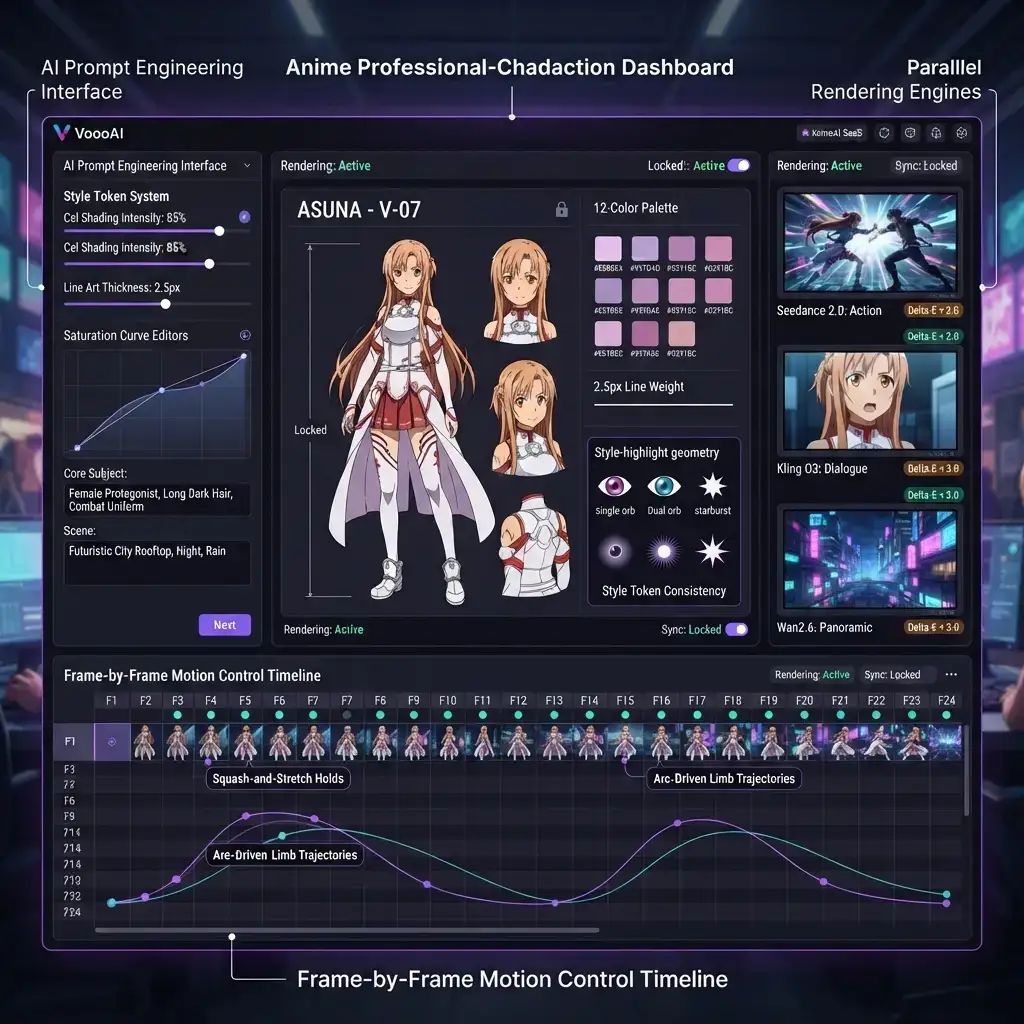Click the orange Delta E 2.6 badge
The width and height of the screenshot is (1024, 1024).
tap(933, 310)
